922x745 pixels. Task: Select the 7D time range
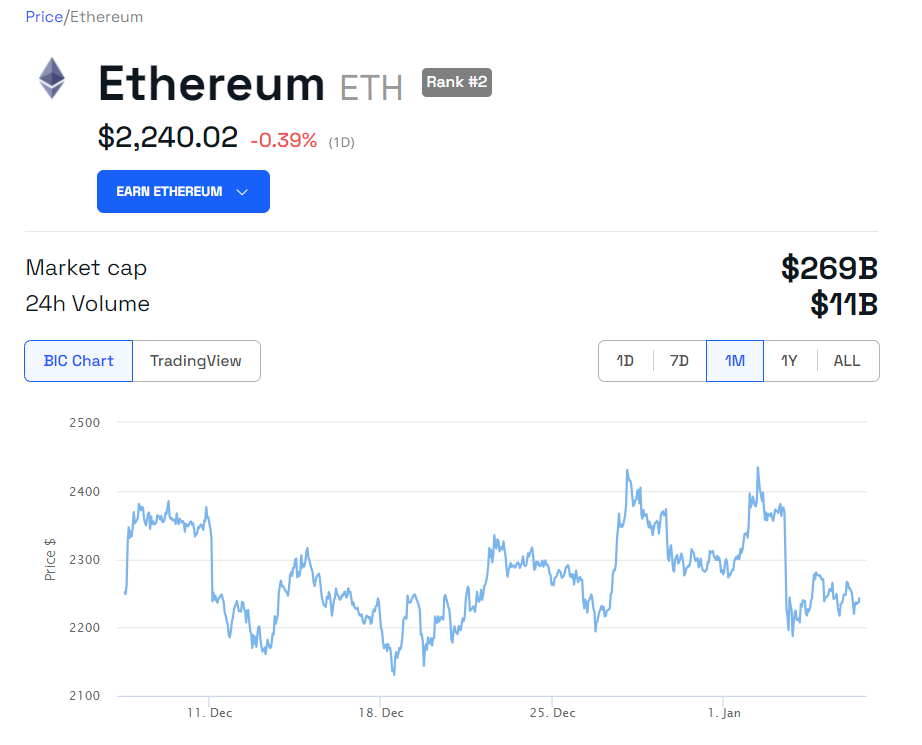[679, 361]
